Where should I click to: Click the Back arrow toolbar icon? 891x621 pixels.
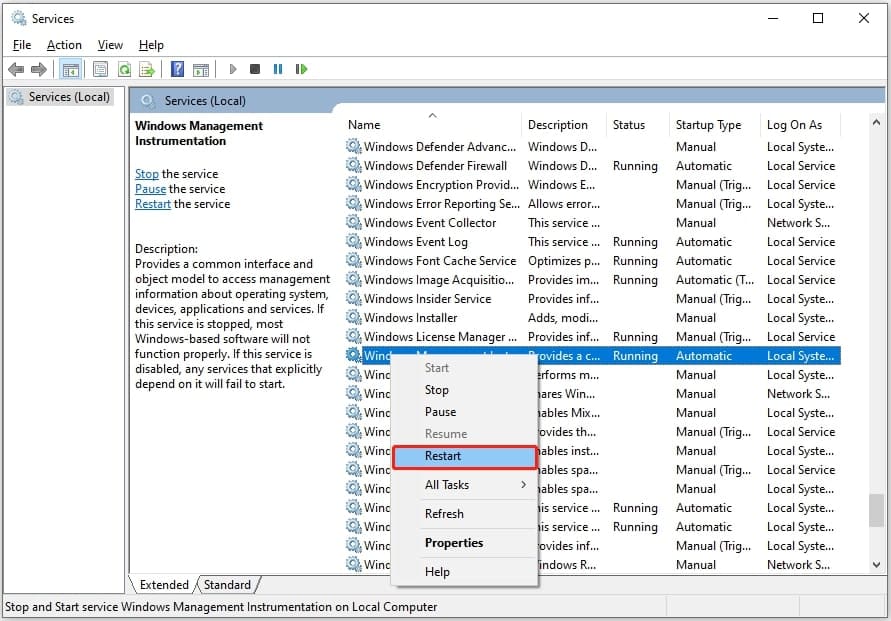click(16, 69)
